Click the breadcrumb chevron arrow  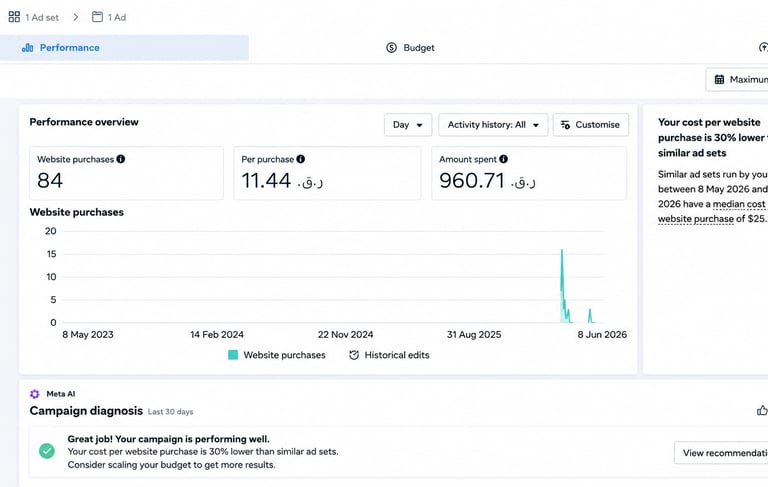75,17
